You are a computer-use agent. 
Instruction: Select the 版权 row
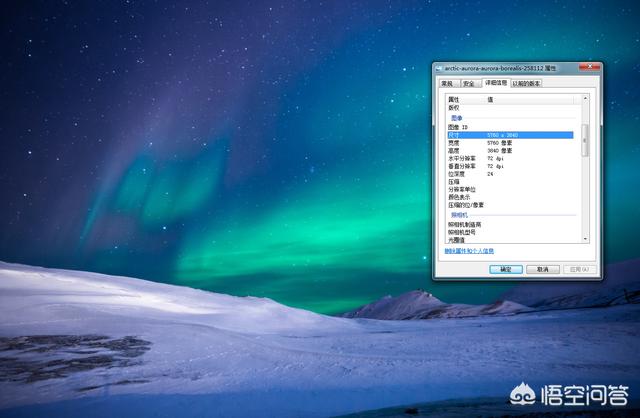click(x=510, y=108)
